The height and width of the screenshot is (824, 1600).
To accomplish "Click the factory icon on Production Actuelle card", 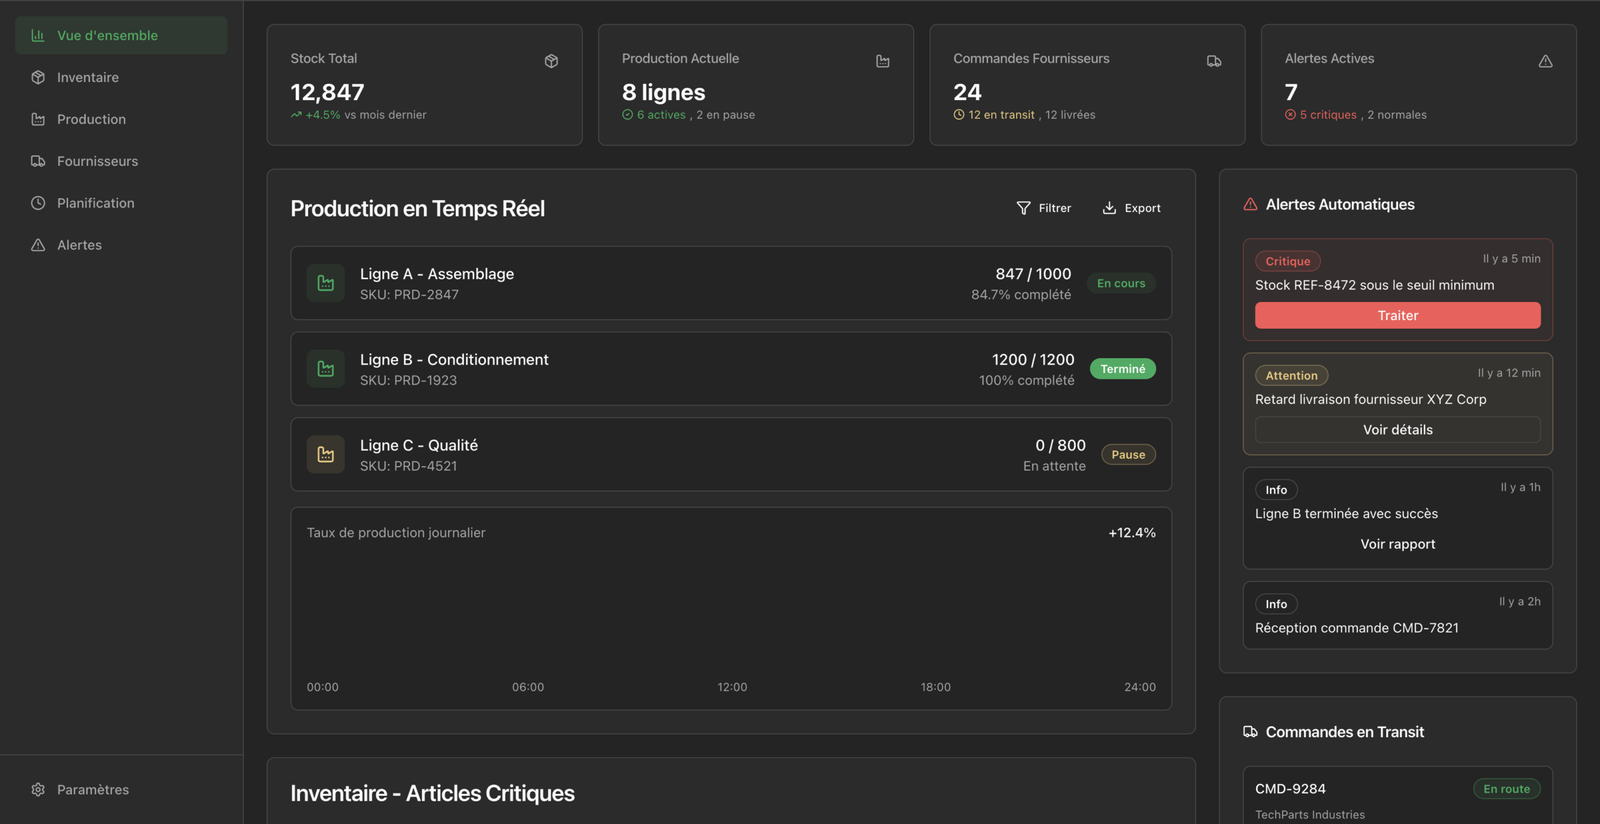I will (x=883, y=61).
